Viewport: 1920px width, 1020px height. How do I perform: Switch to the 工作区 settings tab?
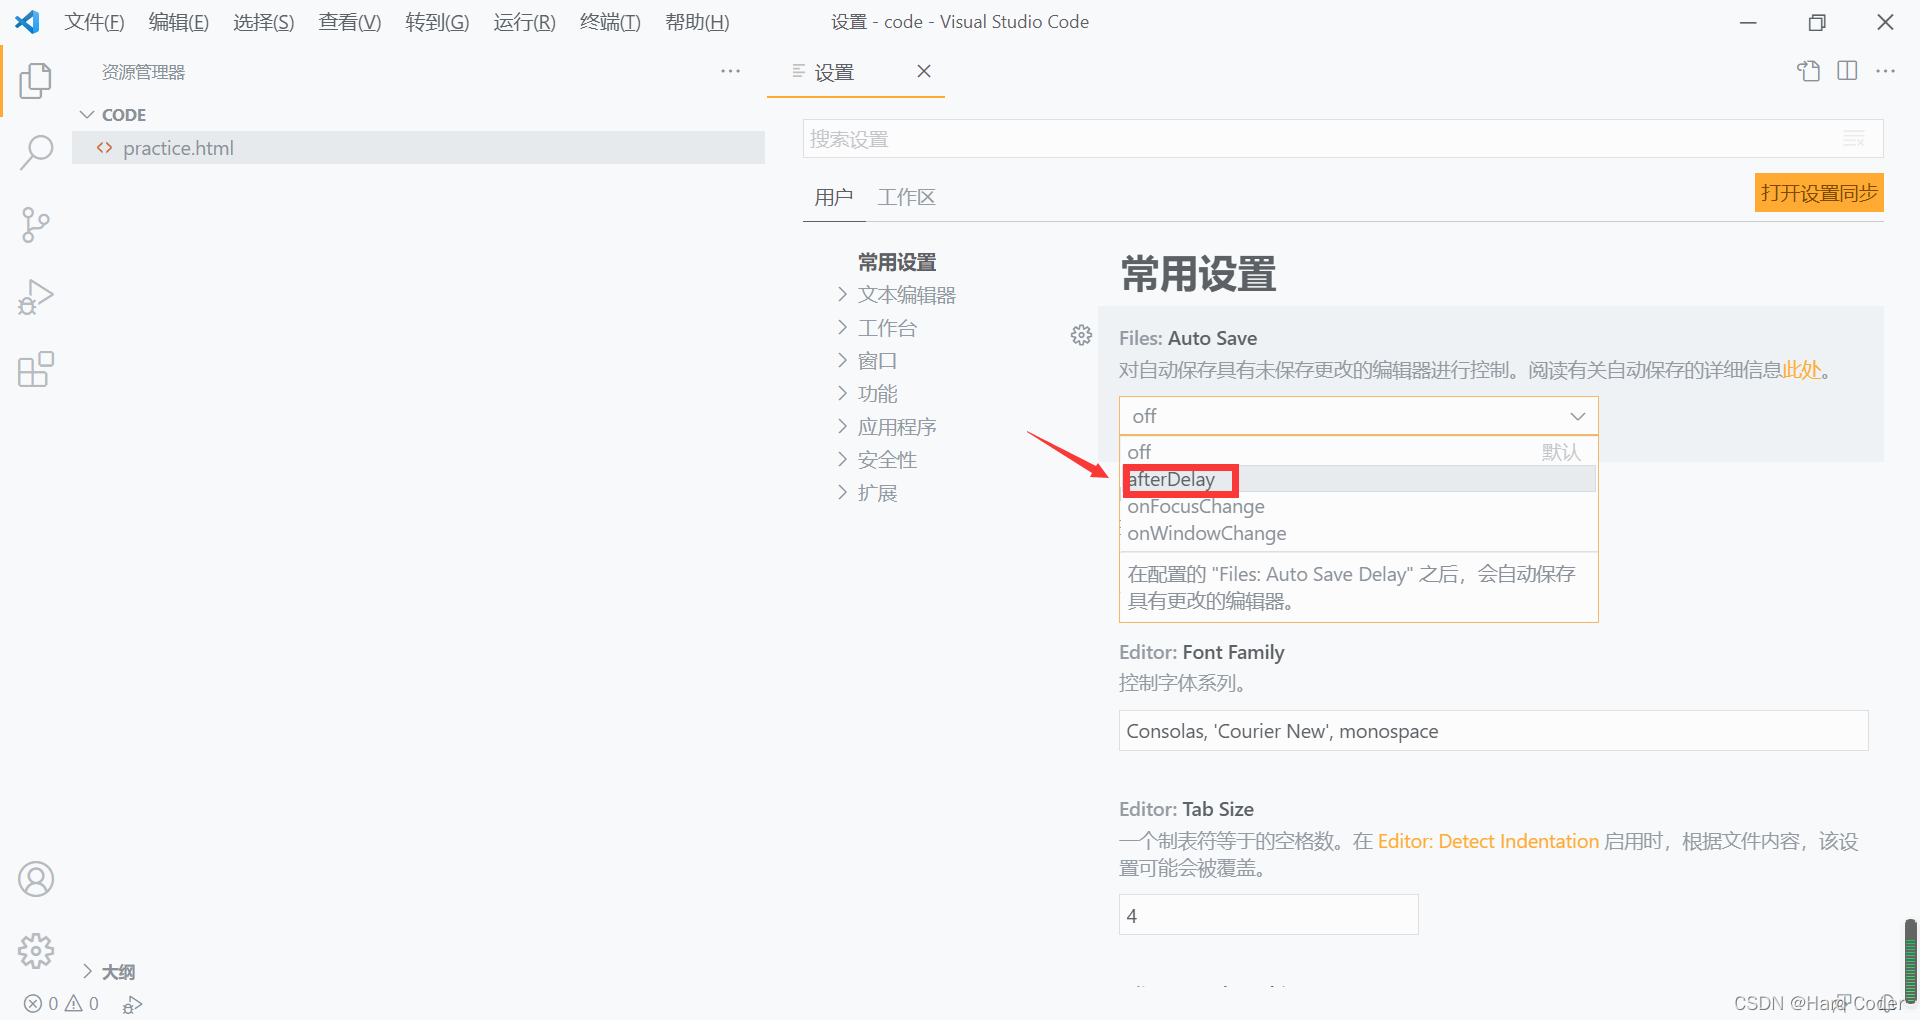coord(906,197)
